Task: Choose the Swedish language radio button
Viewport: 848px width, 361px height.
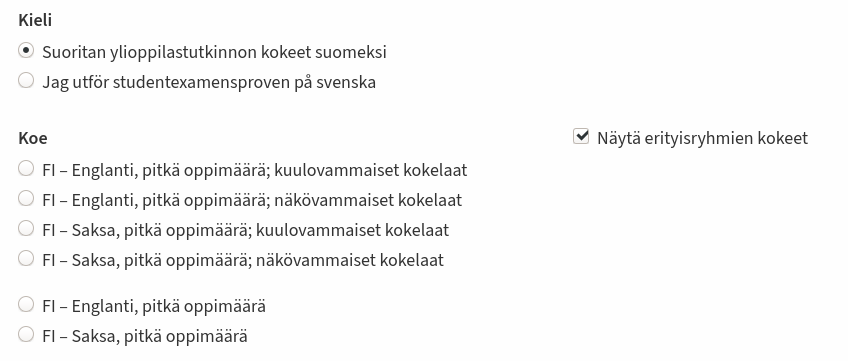Action: 26,81
